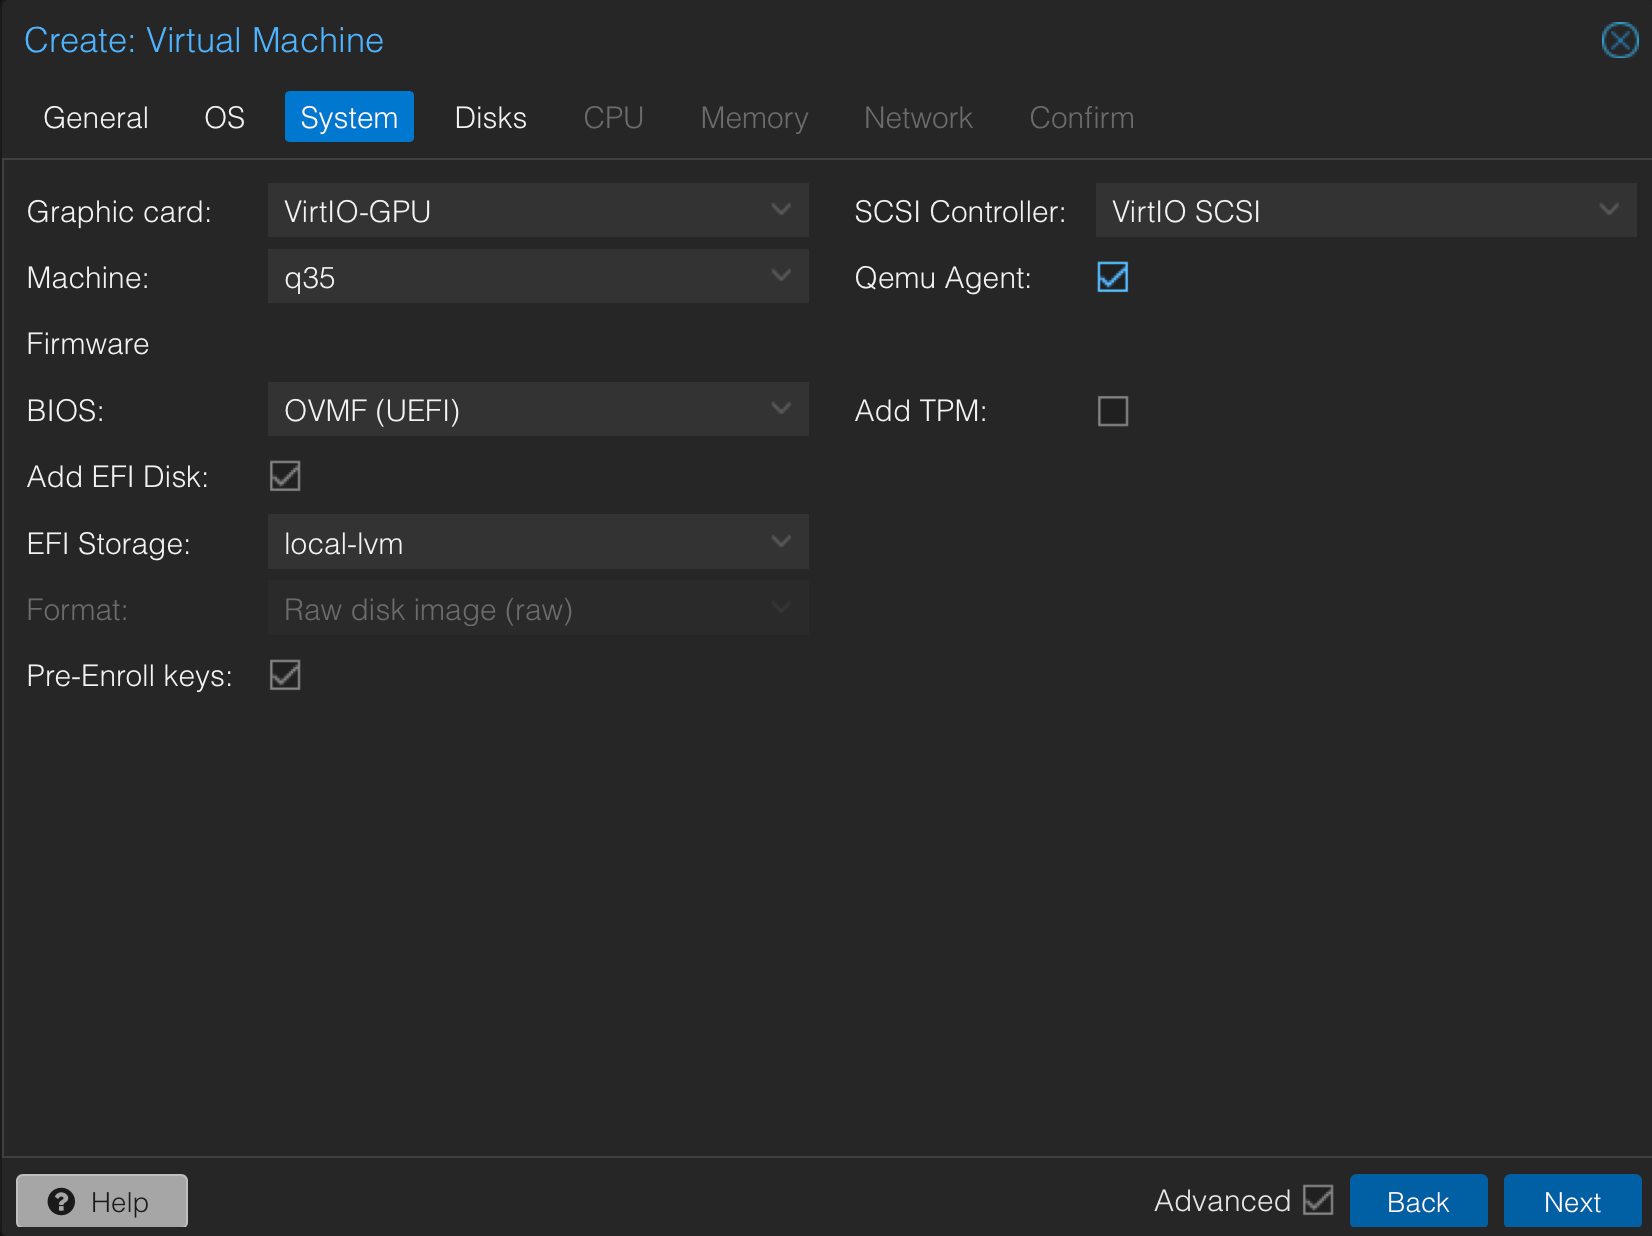Enable the Add TPM checkbox
The height and width of the screenshot is (1236, 1652).
point(1112,411)
